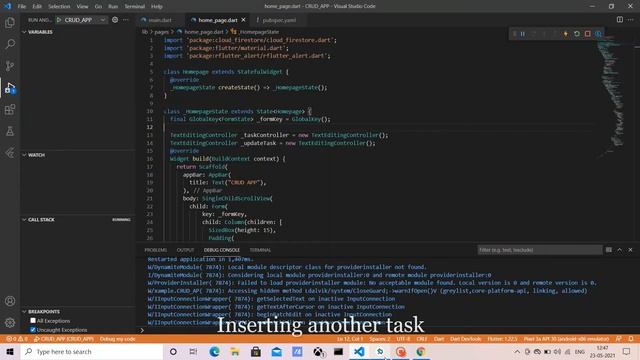Close the bottom panel

[630, 250]
